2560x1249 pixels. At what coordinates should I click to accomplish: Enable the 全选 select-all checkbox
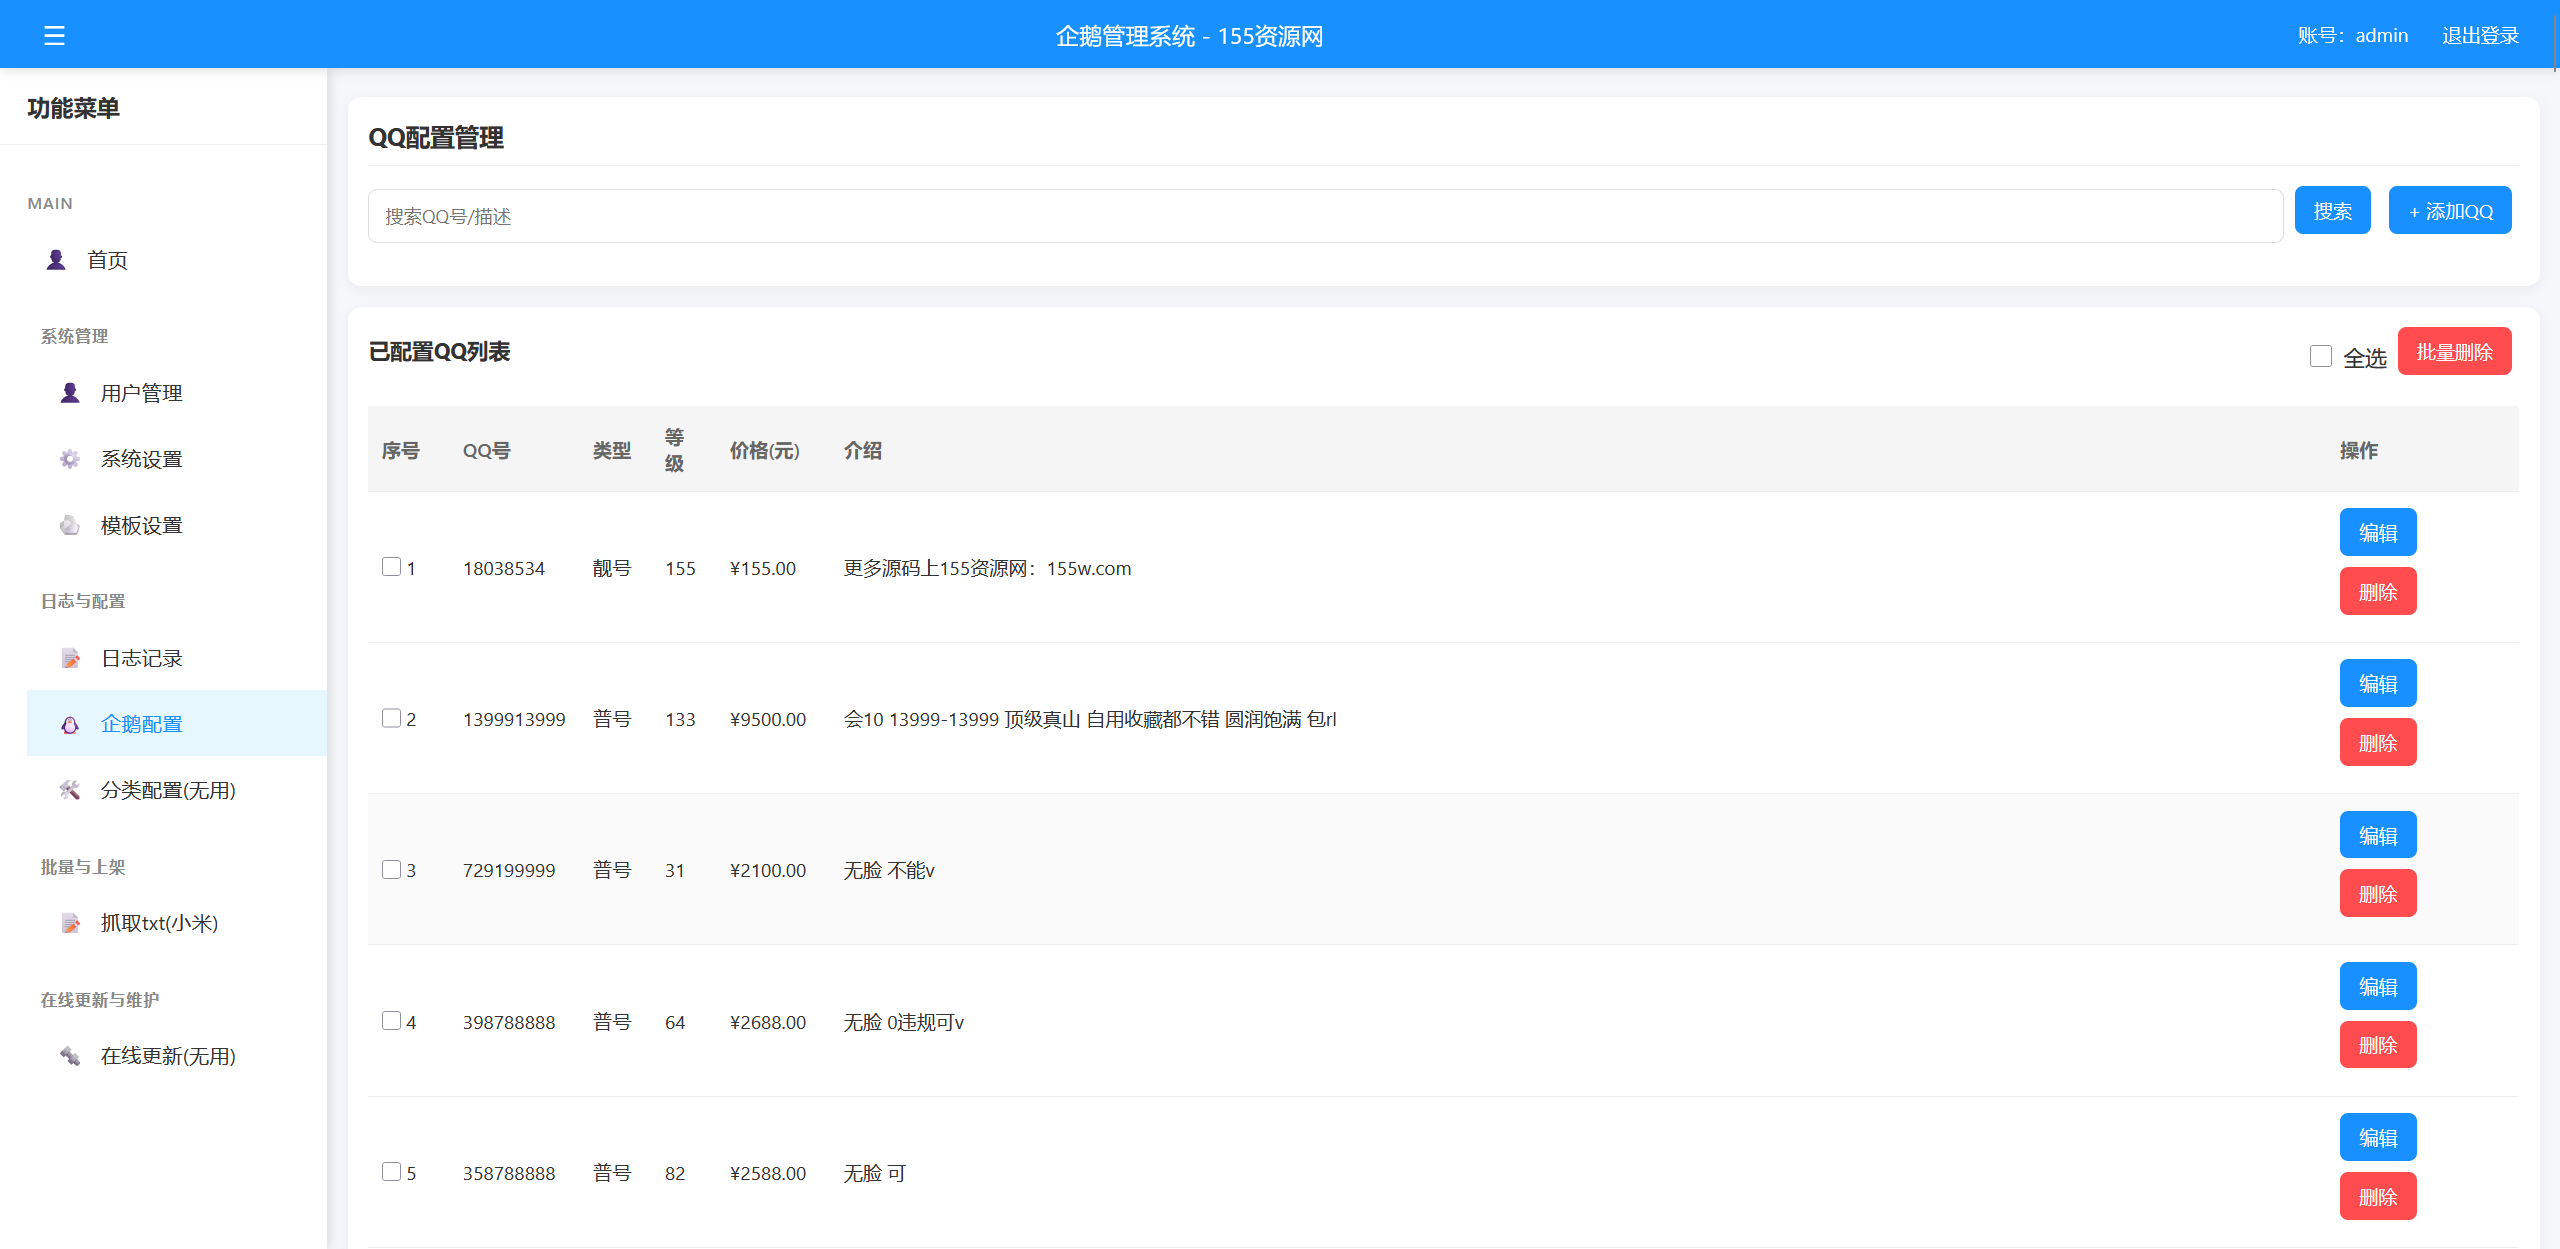tap(2320, 355)
